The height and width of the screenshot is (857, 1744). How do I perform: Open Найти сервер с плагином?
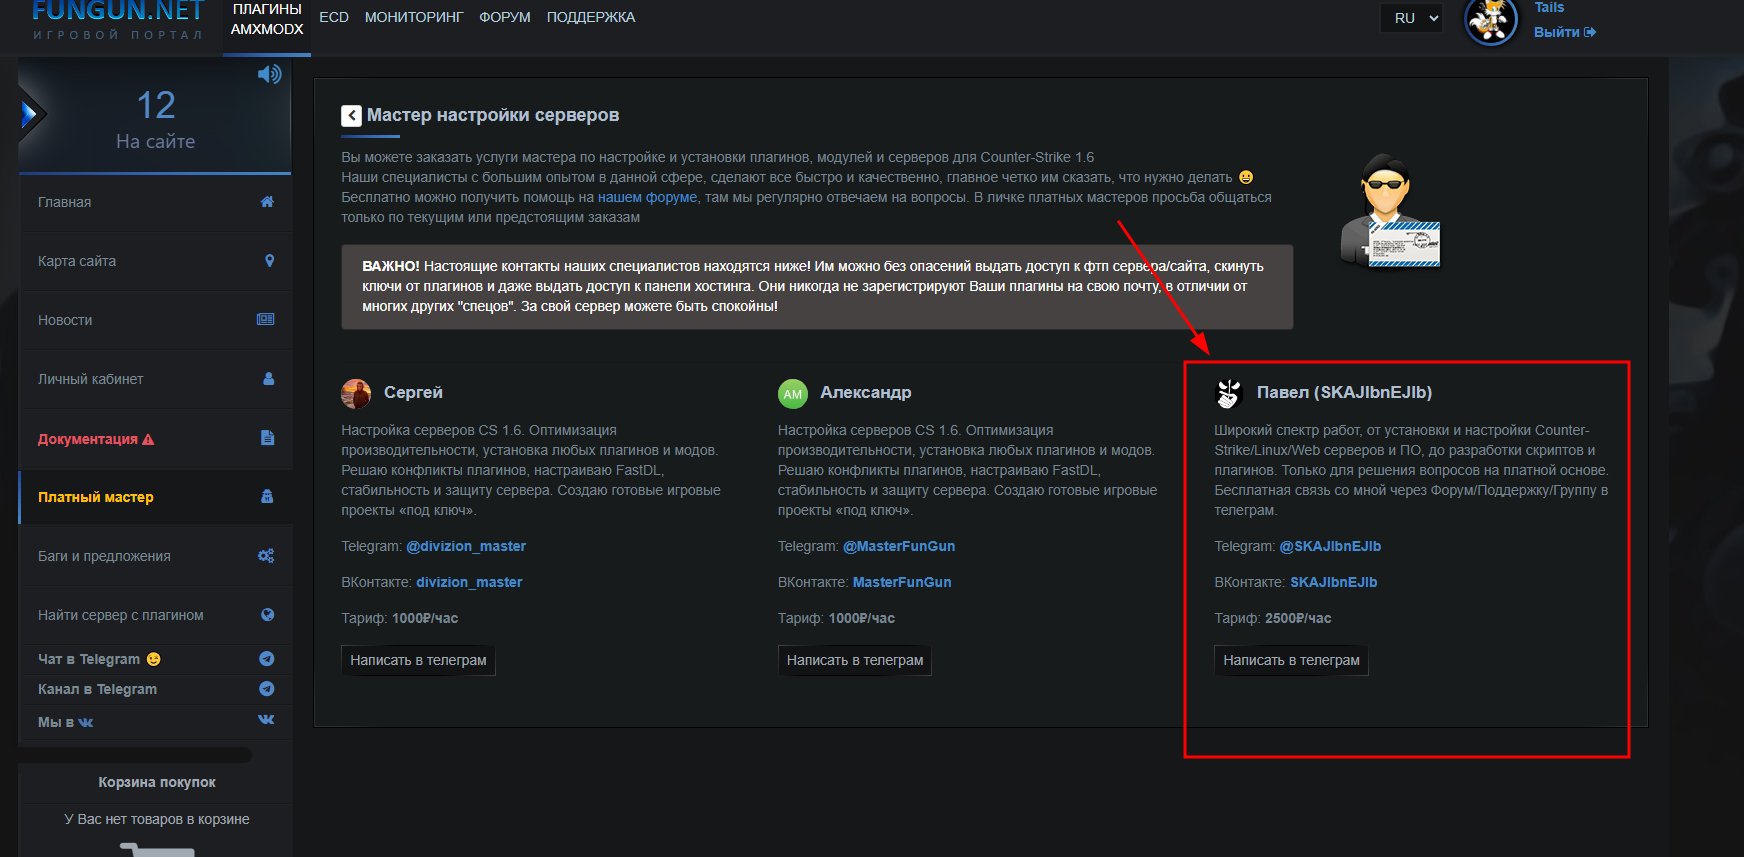click(156, 615)
